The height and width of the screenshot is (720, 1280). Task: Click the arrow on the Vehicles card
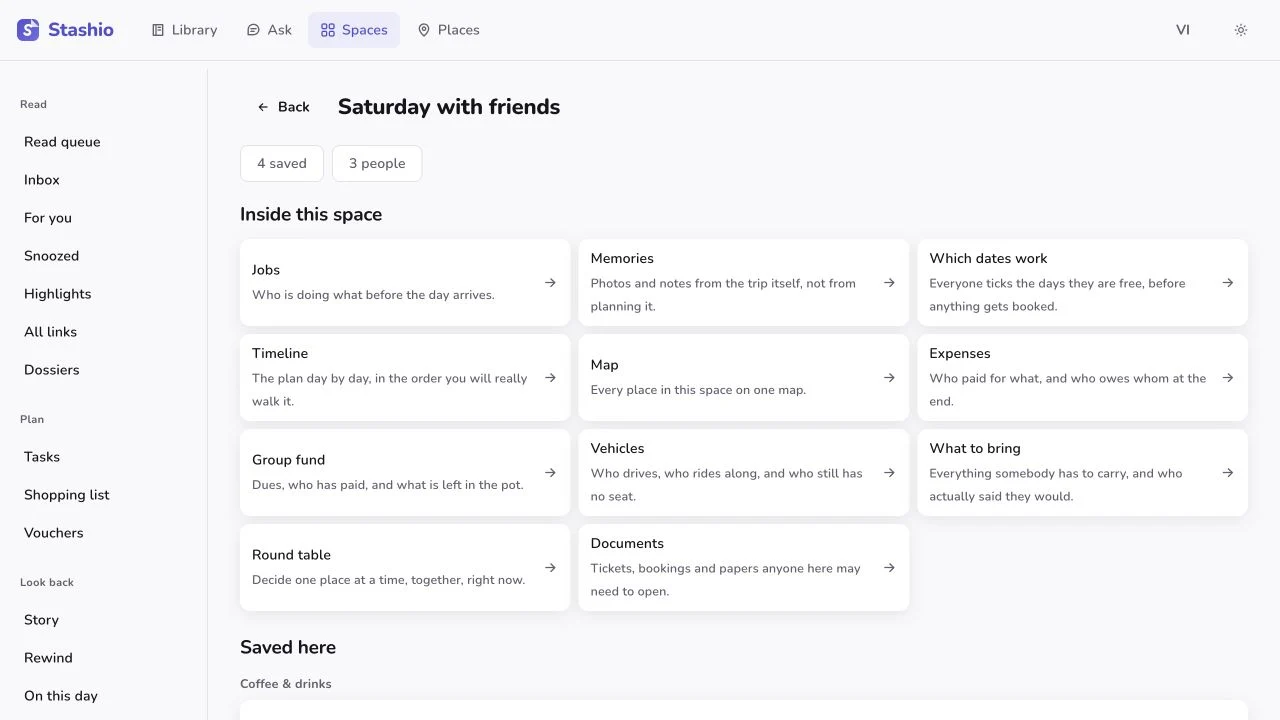coord(889,473)
